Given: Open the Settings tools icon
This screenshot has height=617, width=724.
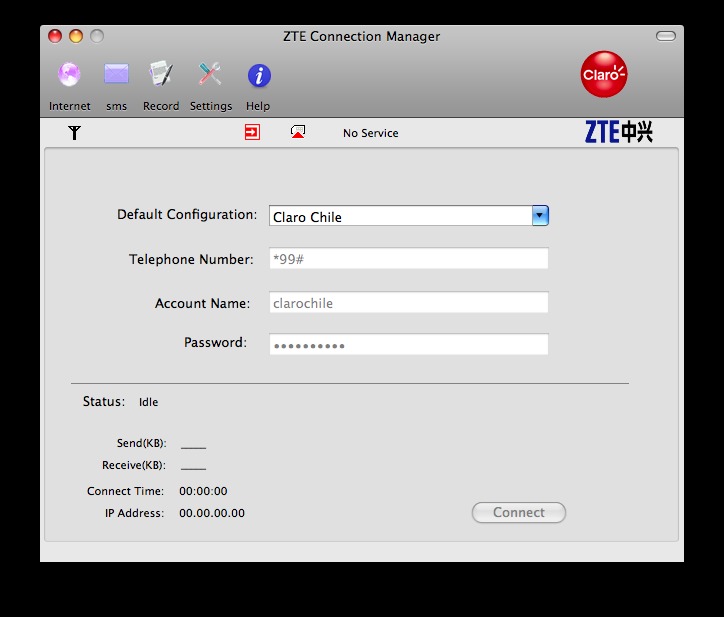Looking at the screenshot, I should 210,74.
